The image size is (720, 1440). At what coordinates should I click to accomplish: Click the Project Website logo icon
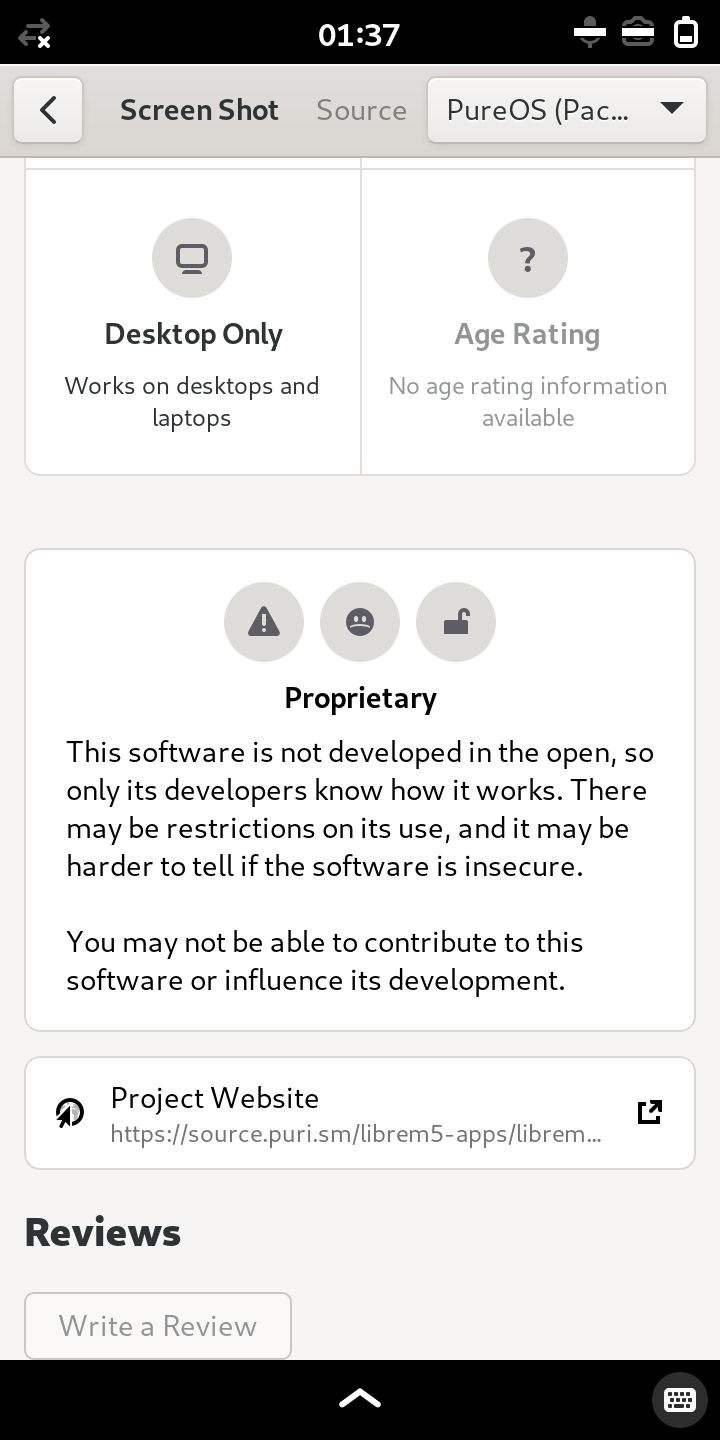point(70,1112)
